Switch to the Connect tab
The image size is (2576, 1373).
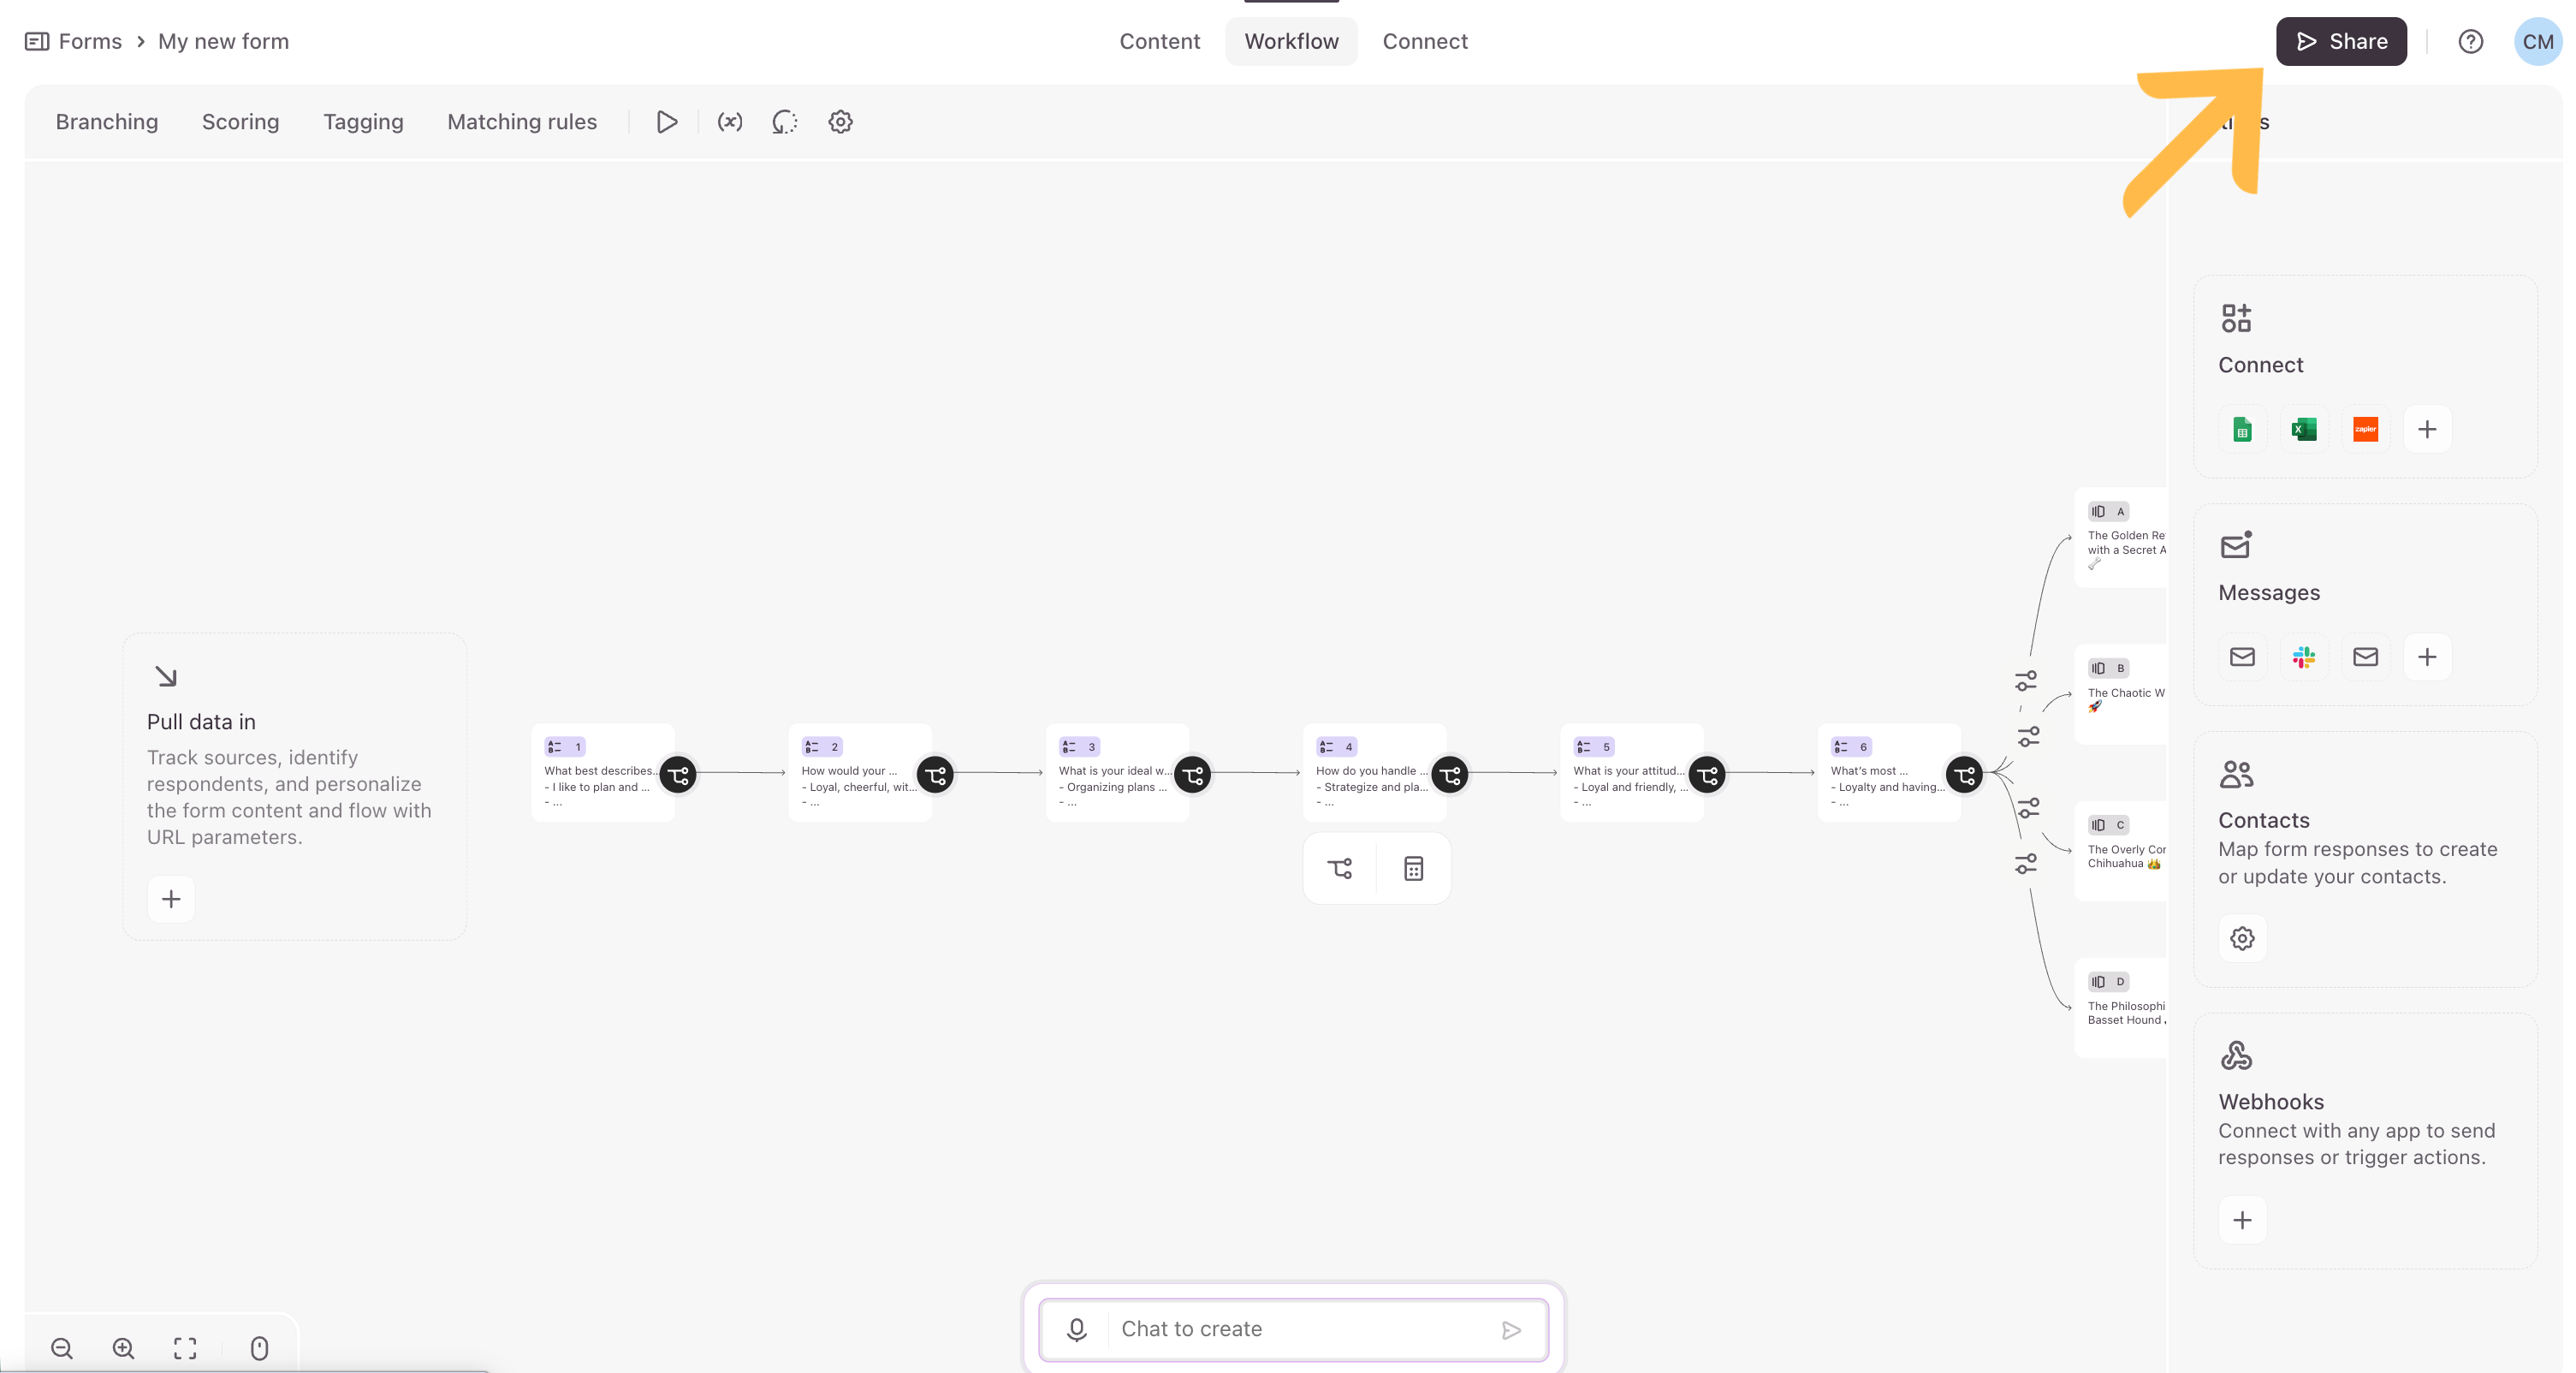click(1425, 41)
